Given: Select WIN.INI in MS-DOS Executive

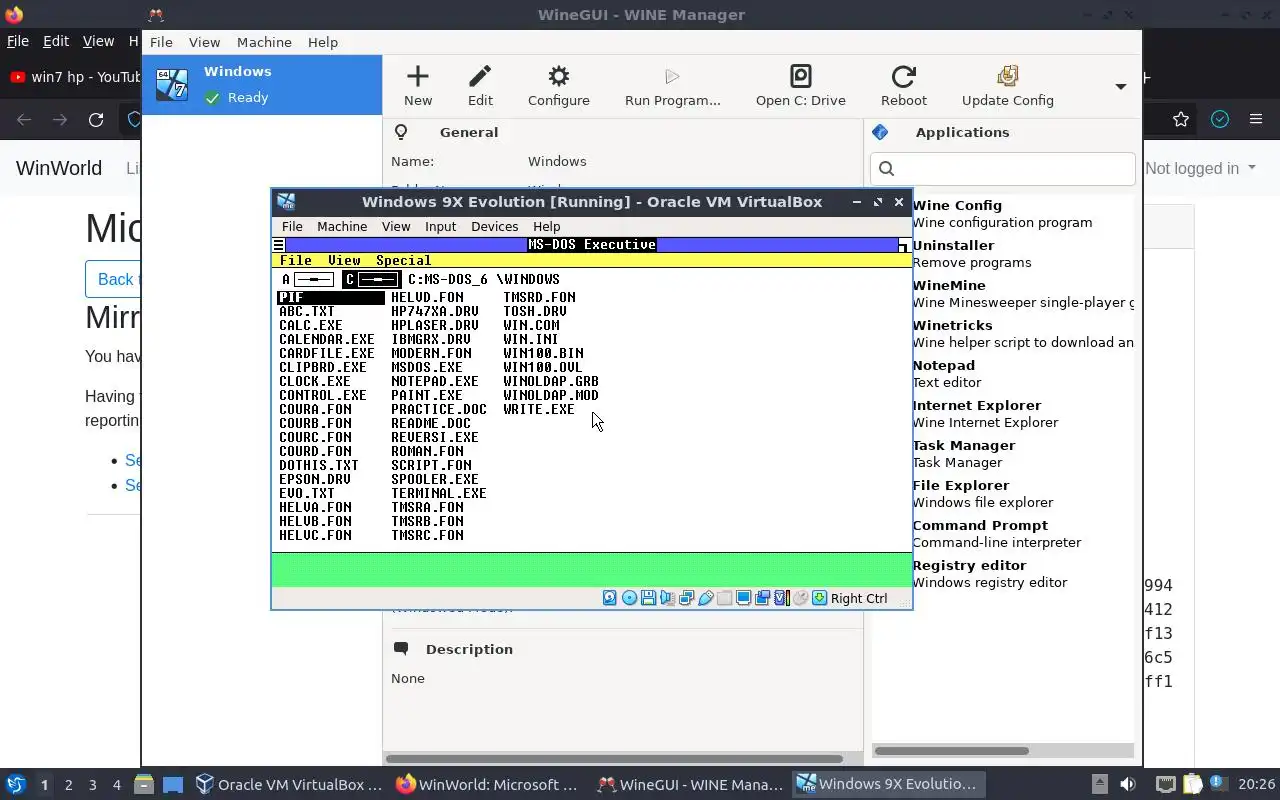Looking at the screenshot, I should pyautogui.click(x=531, y=339).
